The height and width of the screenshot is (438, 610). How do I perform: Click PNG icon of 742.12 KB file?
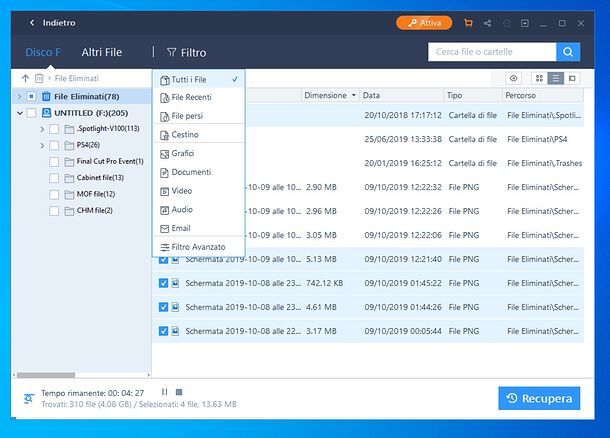175,283
